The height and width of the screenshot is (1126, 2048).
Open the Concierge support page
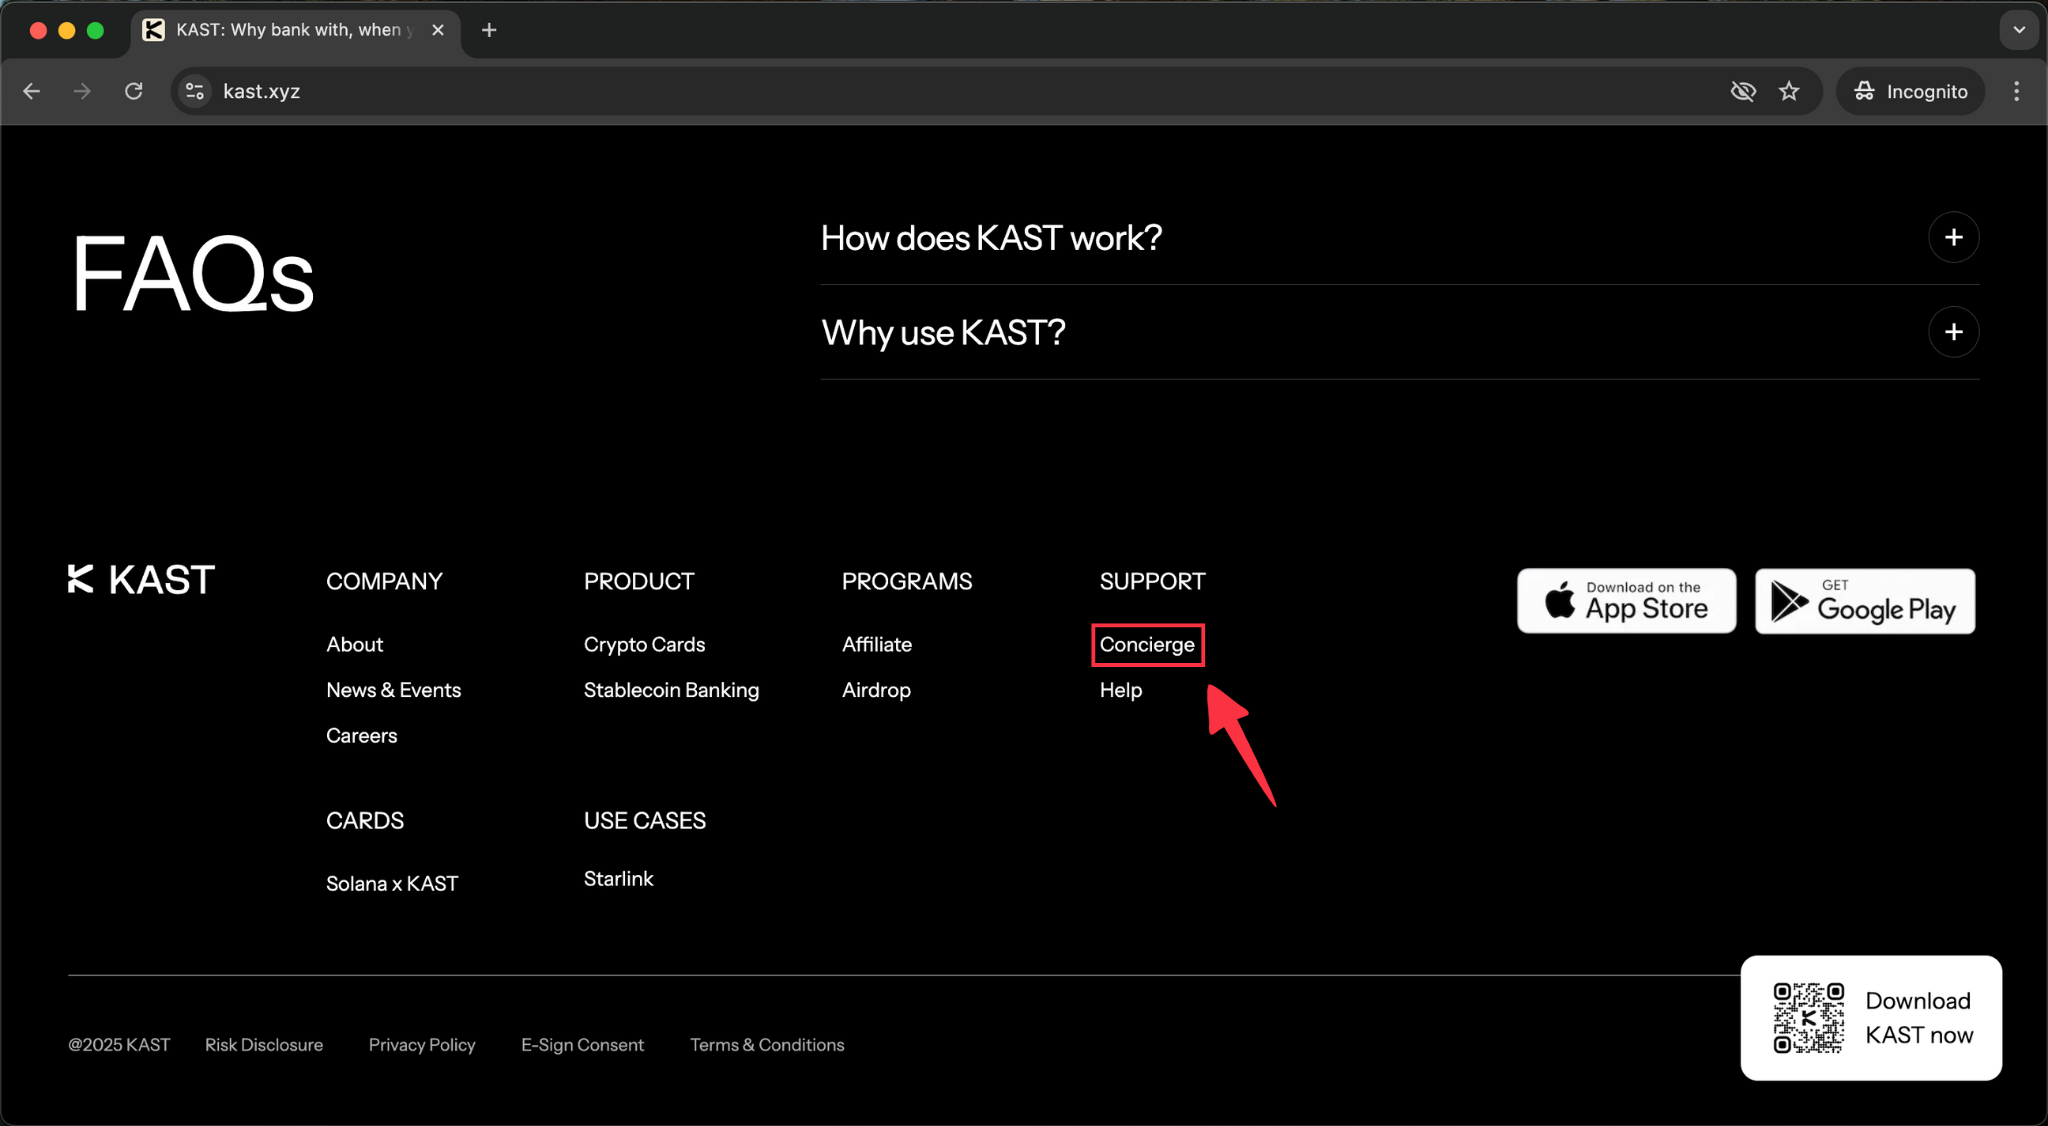(x=1147, y=645)
